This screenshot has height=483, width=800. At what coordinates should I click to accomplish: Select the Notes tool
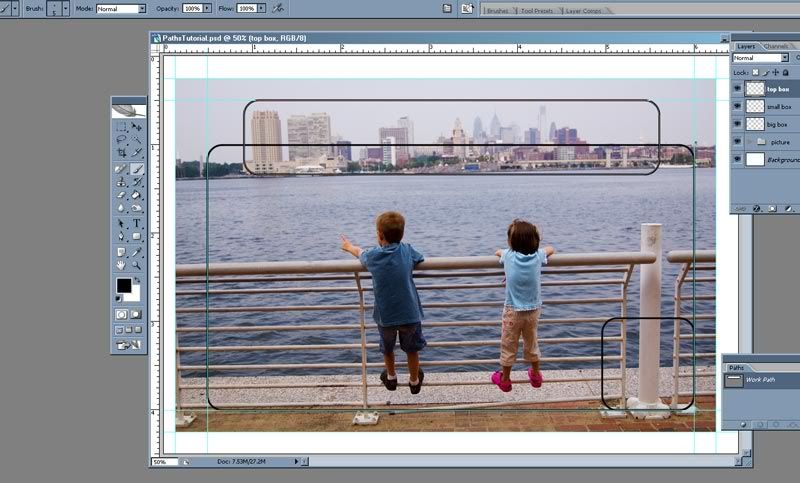click(121, 252)
